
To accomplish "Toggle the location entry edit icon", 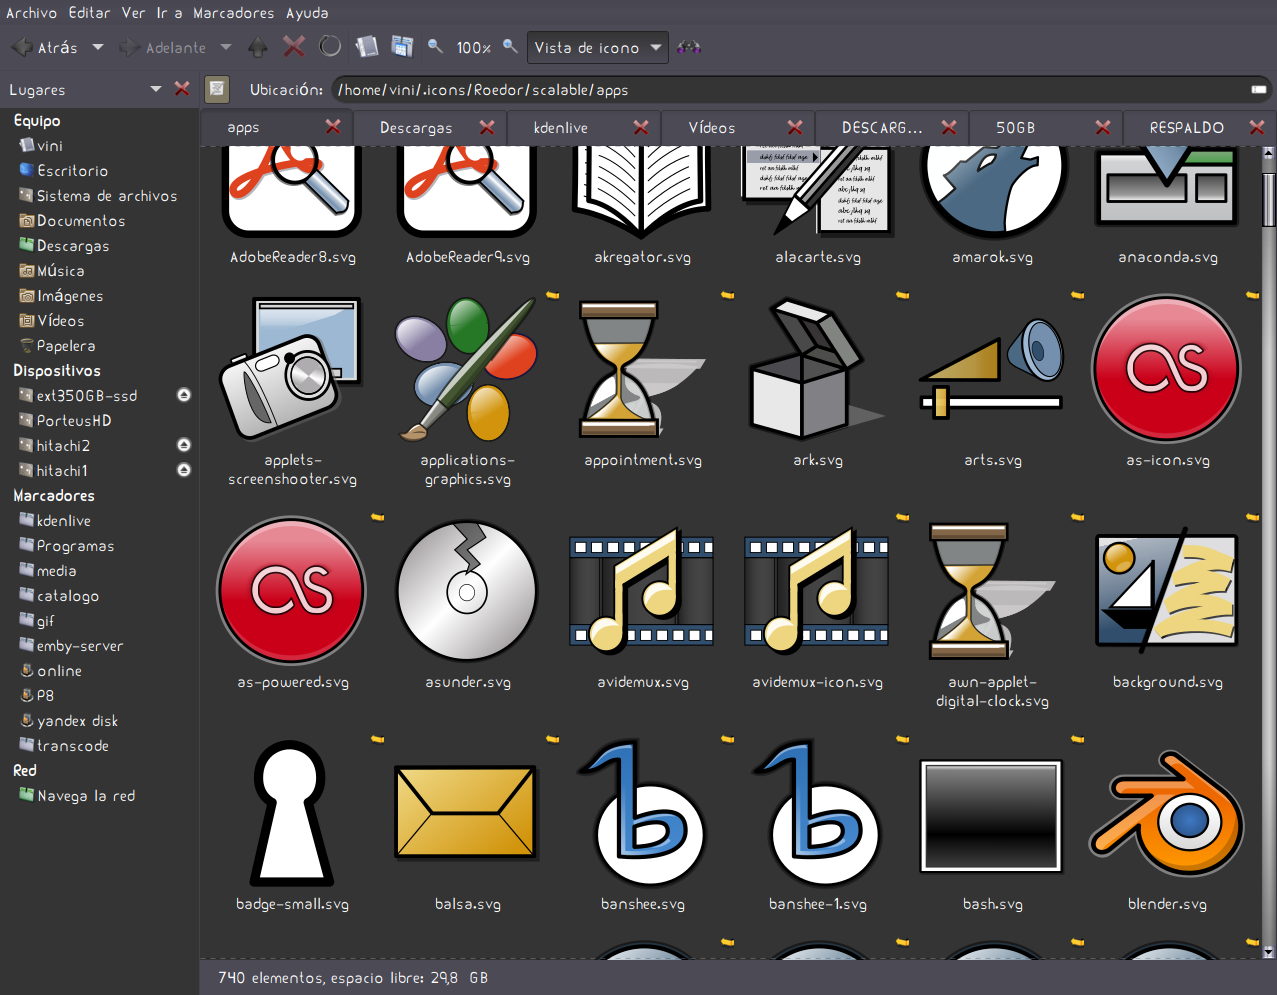I will (x=217, y=89).
